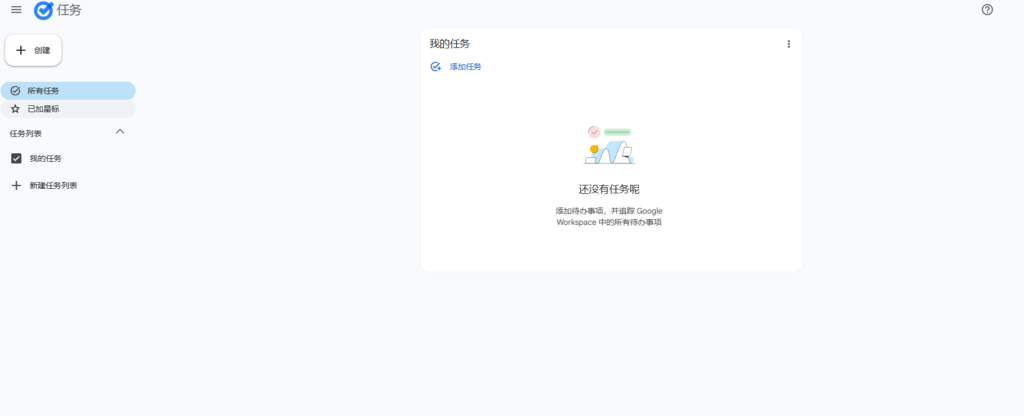Click the star icon beside 已加星标
This screenshot has height=416, width=1024.
click(15, 109)
